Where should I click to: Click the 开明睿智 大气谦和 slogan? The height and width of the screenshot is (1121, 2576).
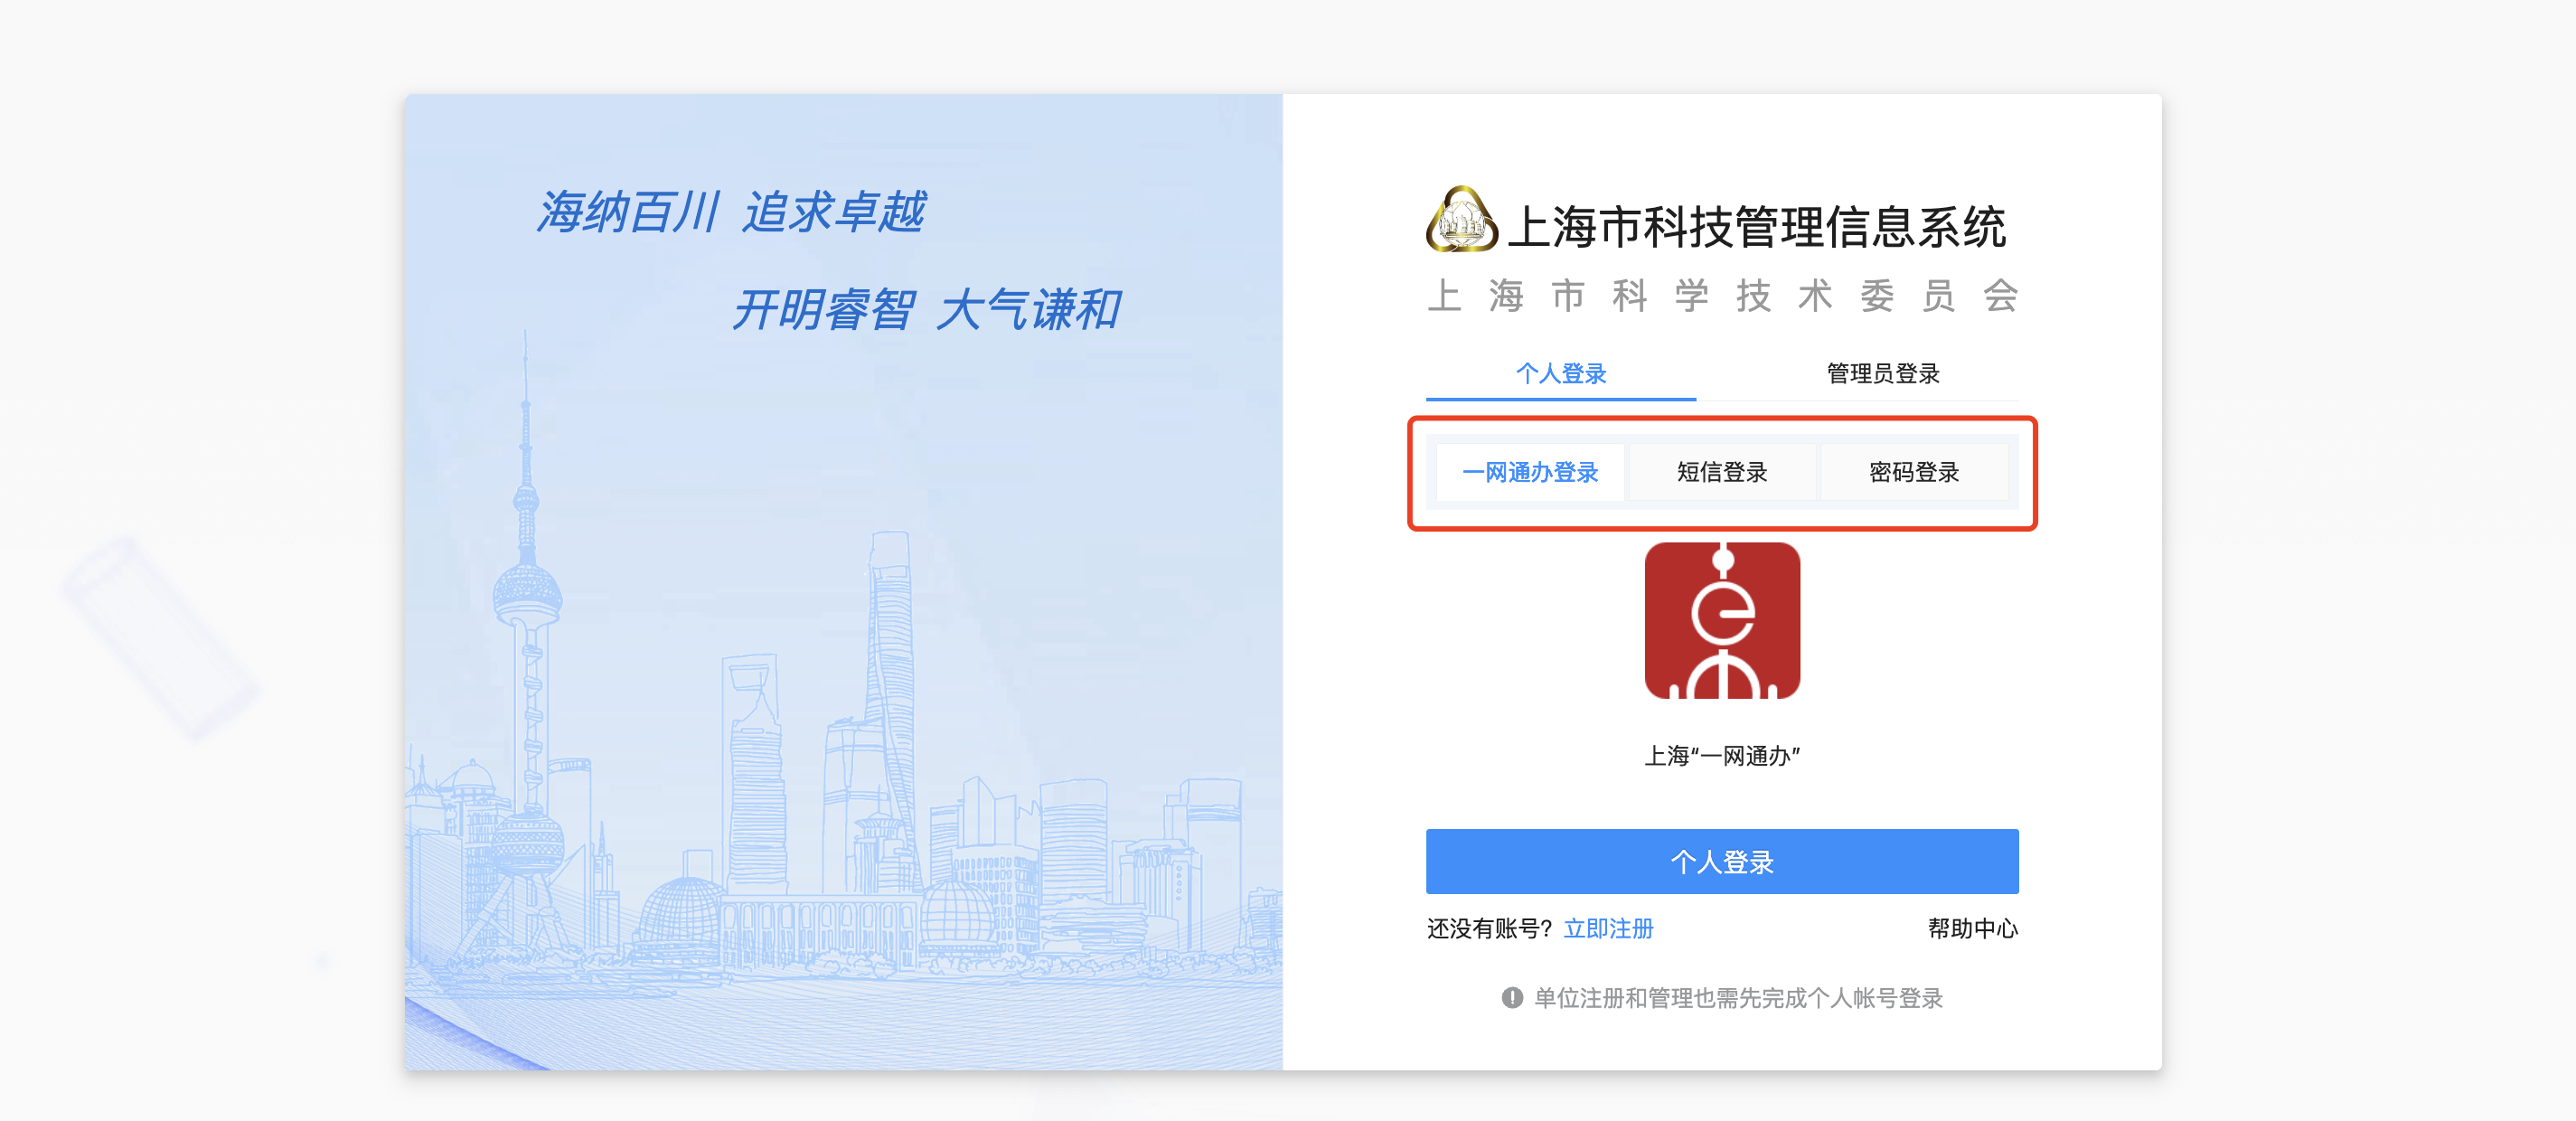click(x=926, y=309)
